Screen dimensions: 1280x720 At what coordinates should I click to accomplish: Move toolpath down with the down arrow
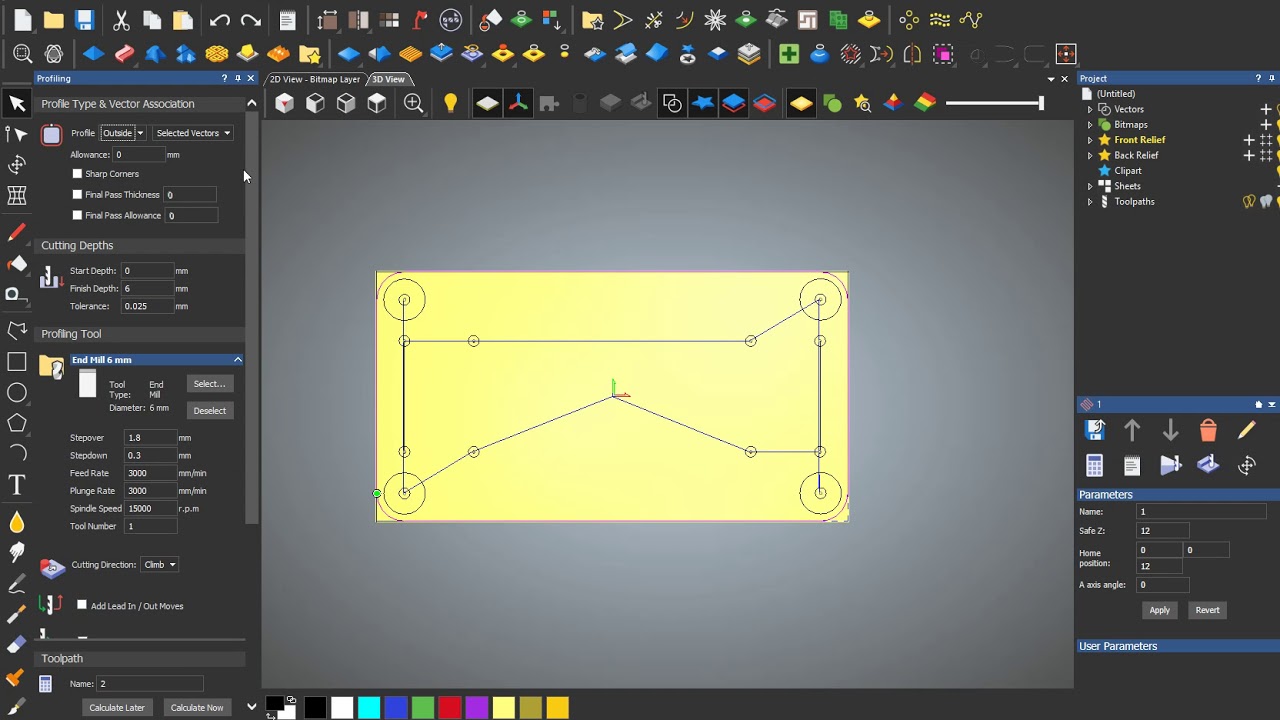coord(1170,430)
